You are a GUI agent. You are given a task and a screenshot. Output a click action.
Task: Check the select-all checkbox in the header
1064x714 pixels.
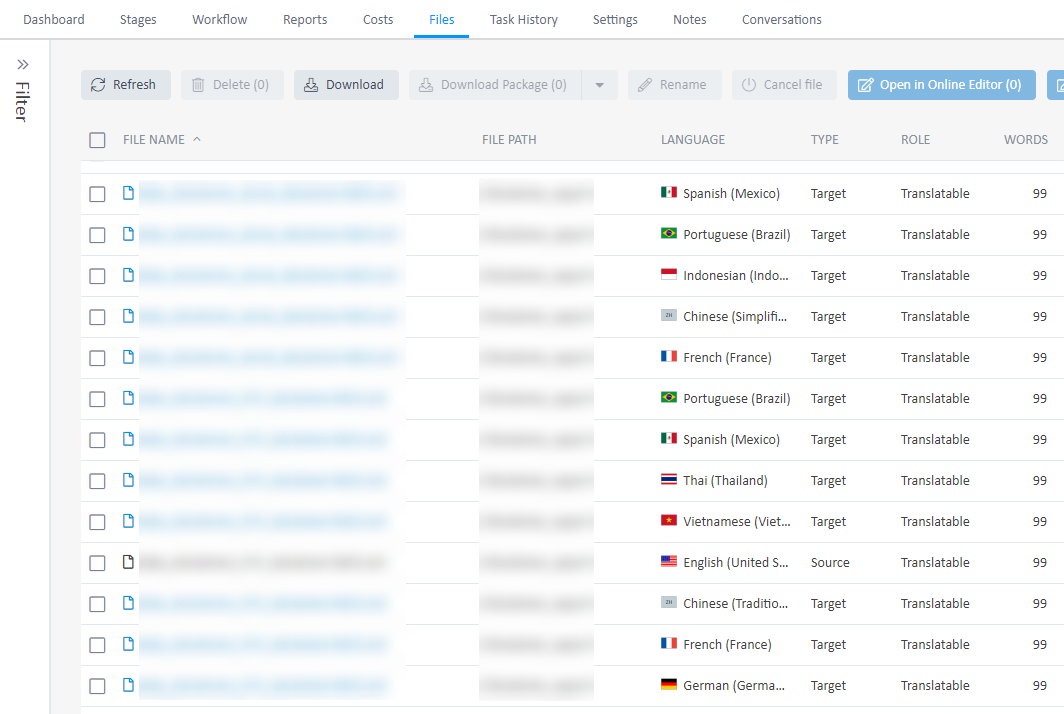point(97,140)
